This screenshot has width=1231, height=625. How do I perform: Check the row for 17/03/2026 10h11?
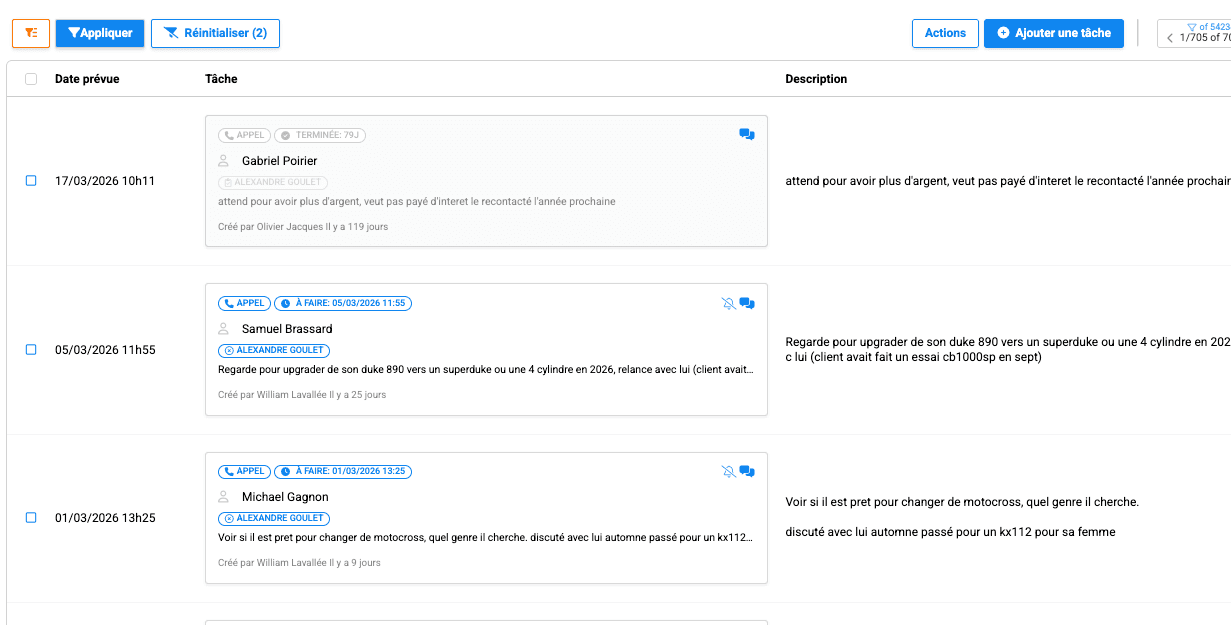(31, 181)
